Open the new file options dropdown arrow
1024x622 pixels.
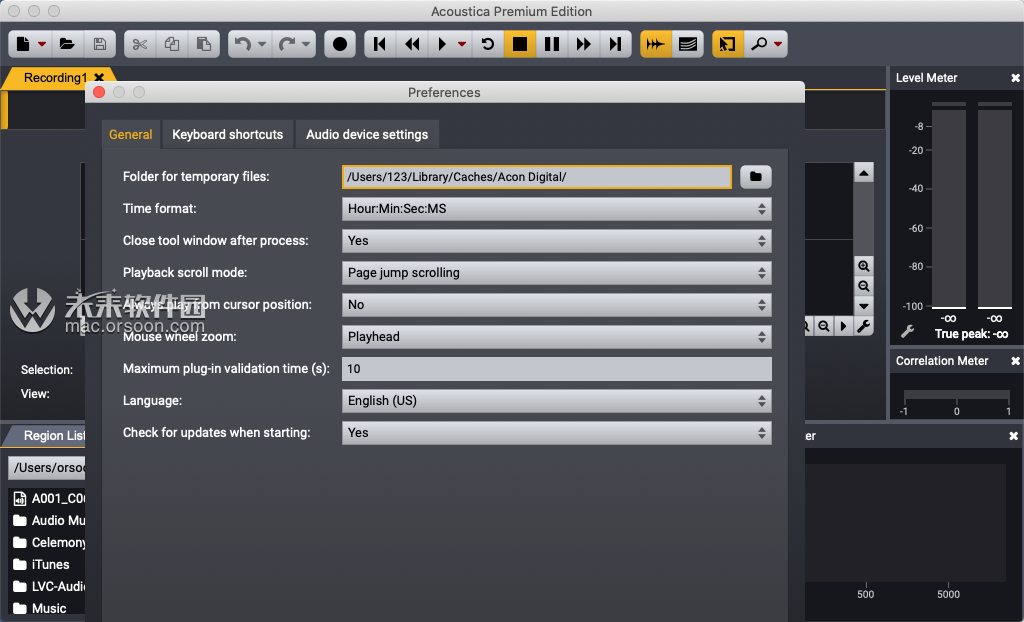point(42,44)
